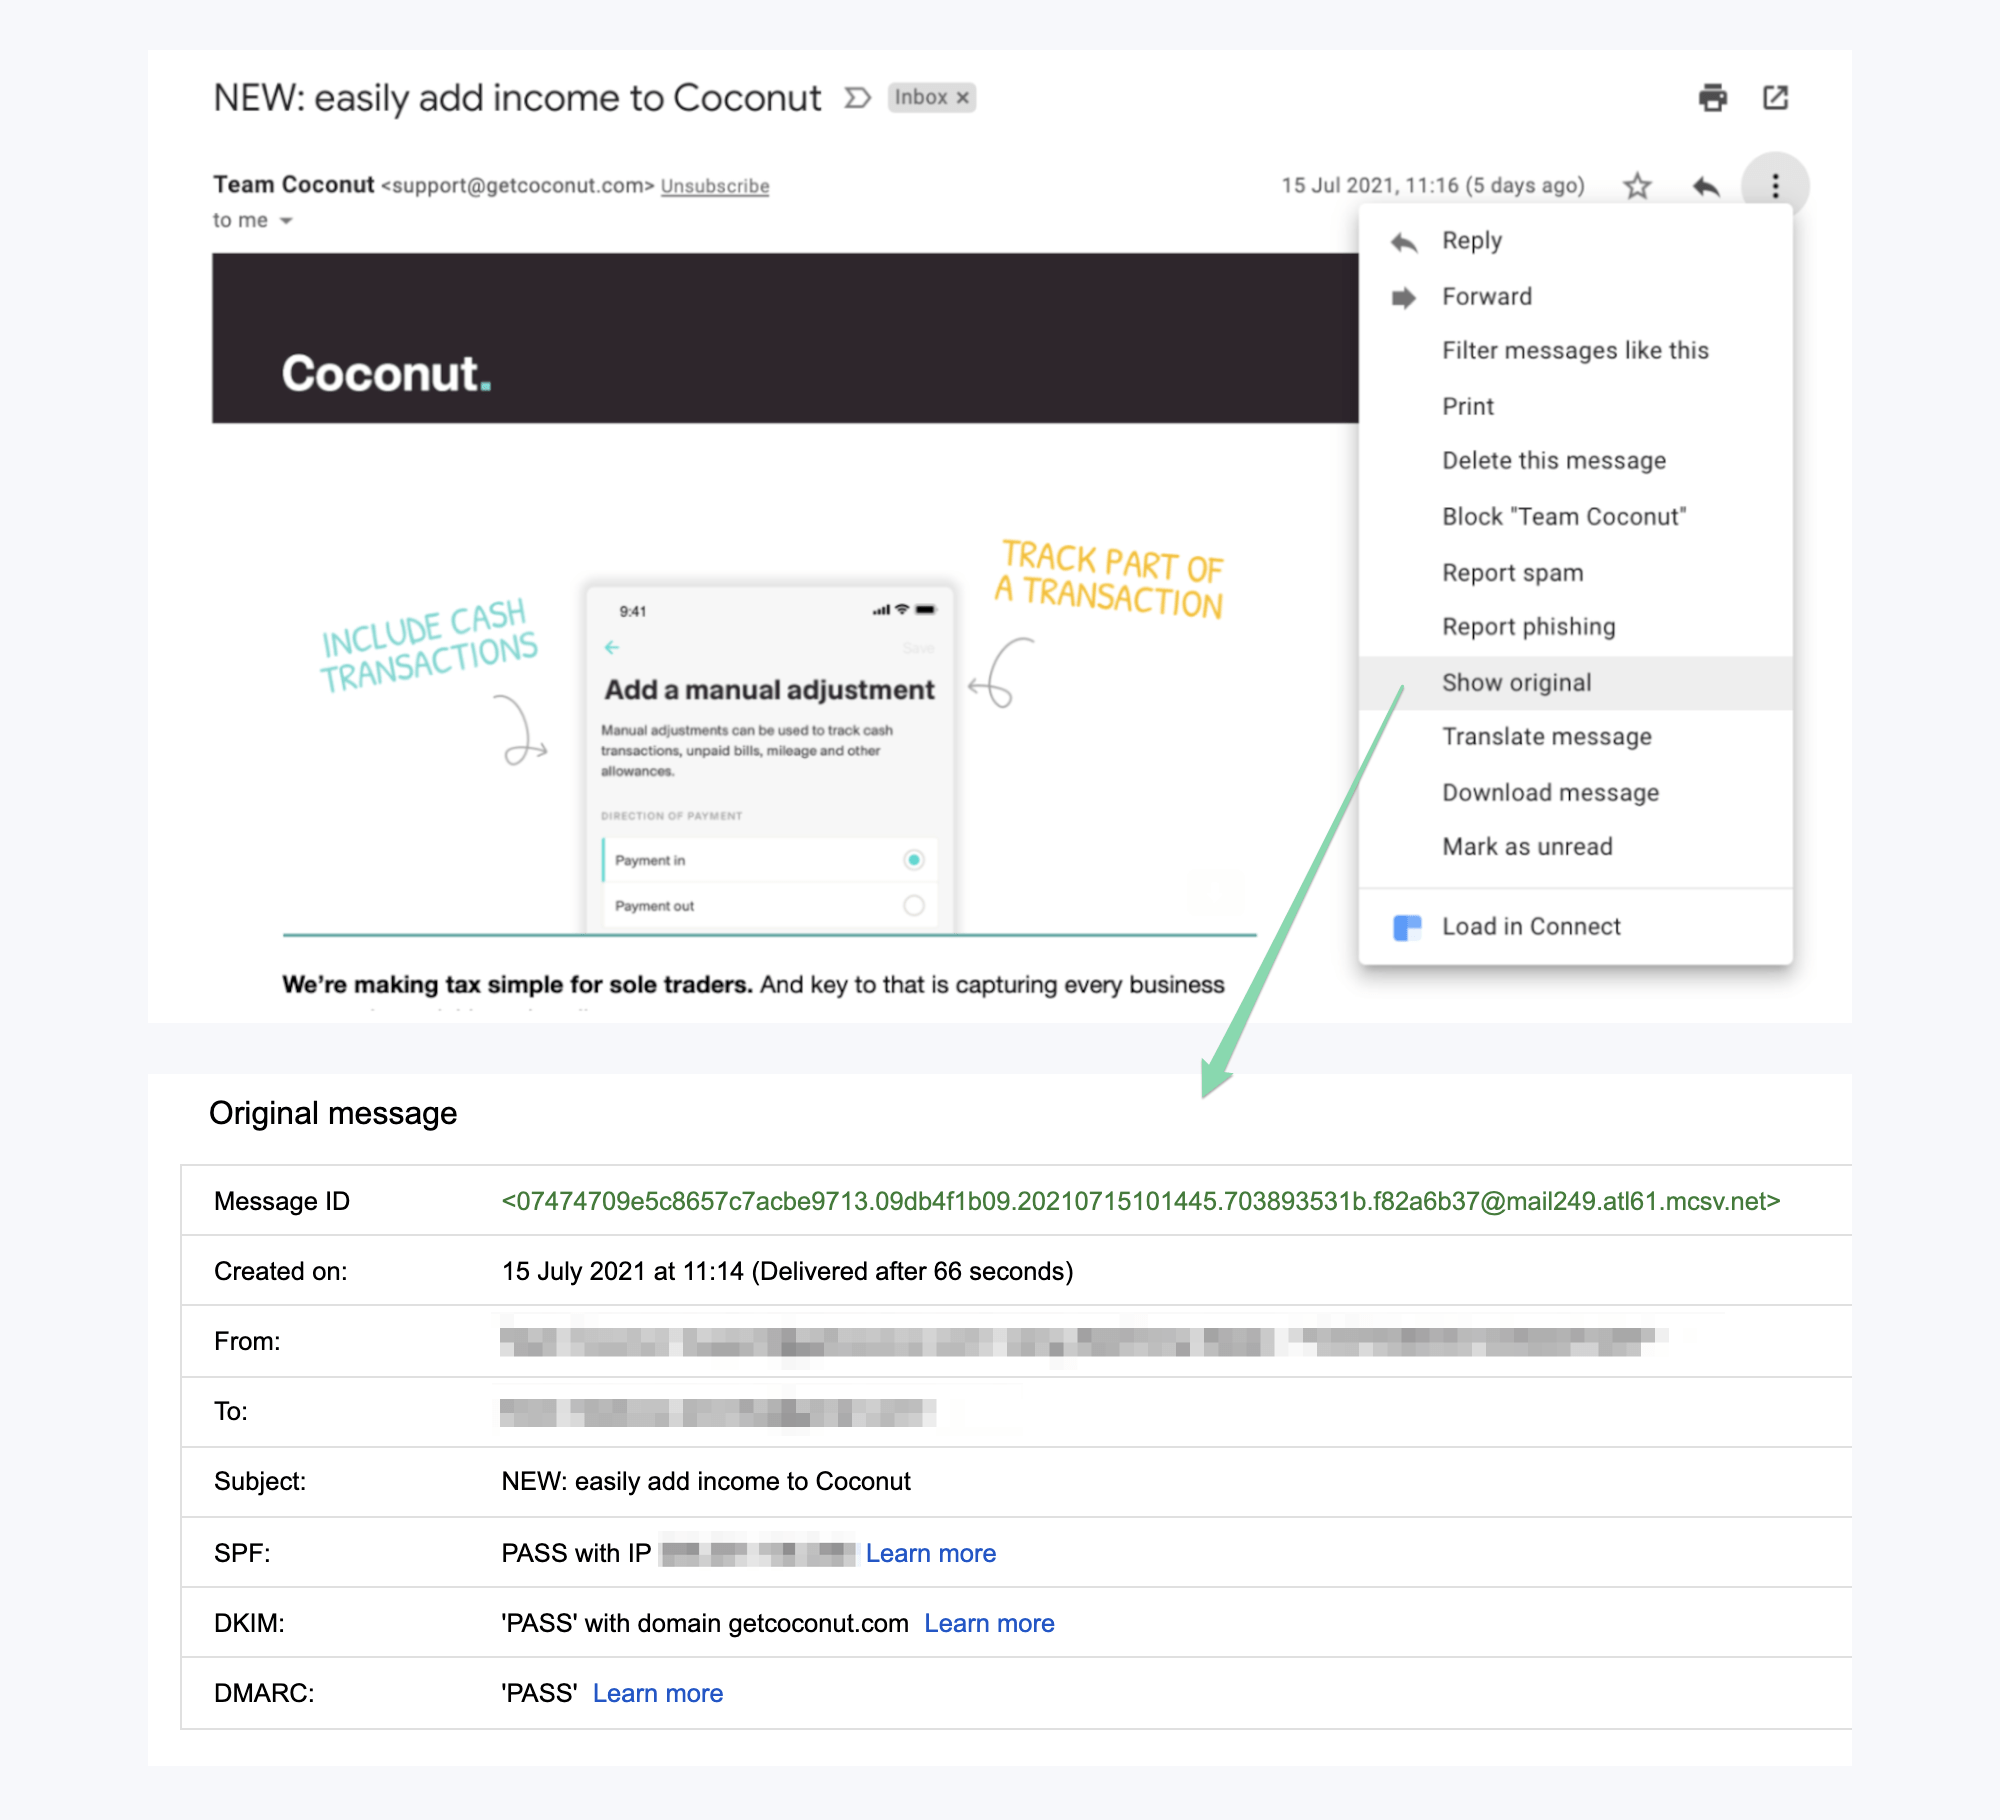Choose Reply from the message menu
Image resolution: width=2000 pixels, height=1820 pixels.
click(1575, 241)
